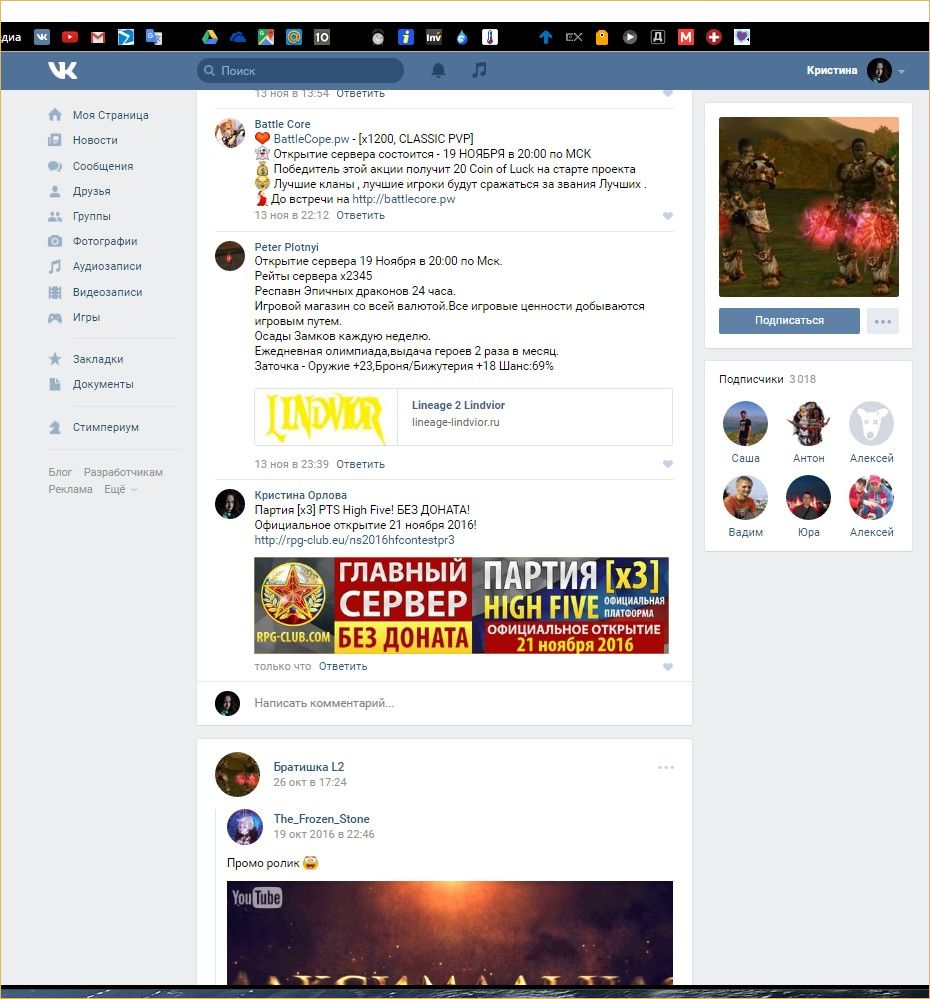Open the group avatar image
The height and width of the screenshot is (999, 930).
click(809, 207)
